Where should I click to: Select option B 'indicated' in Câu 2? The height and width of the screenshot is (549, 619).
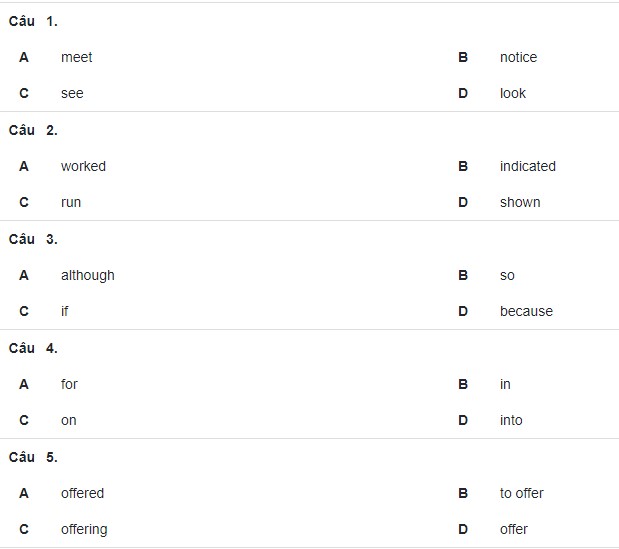click(x=528, y=167)
